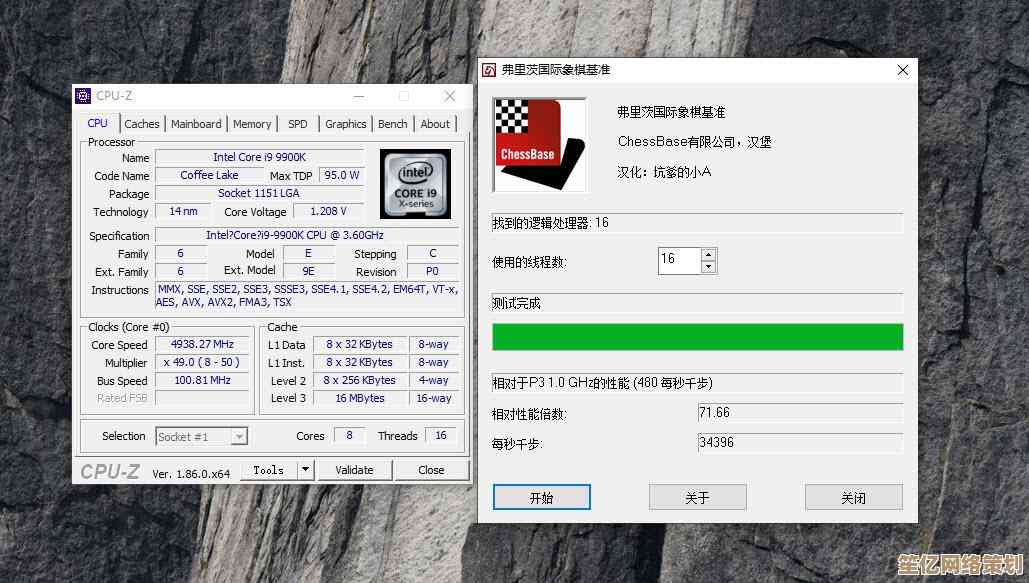Click the ChessBase logo image
The height and width of the screenshot is (583, 1029).
[539, 143]
